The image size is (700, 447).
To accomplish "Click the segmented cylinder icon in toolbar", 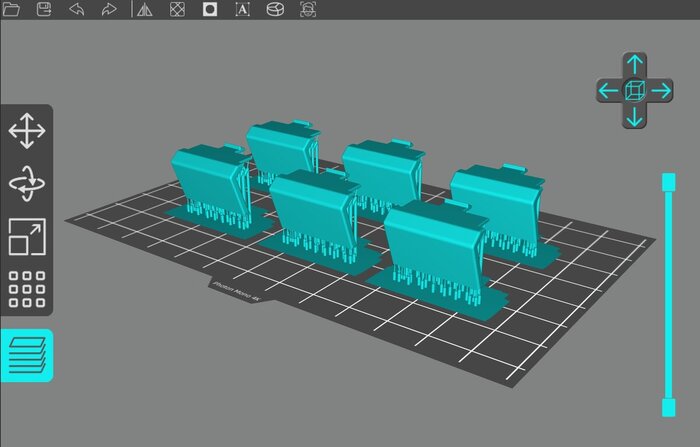I will pyautogui.click(x=274, y=9).
